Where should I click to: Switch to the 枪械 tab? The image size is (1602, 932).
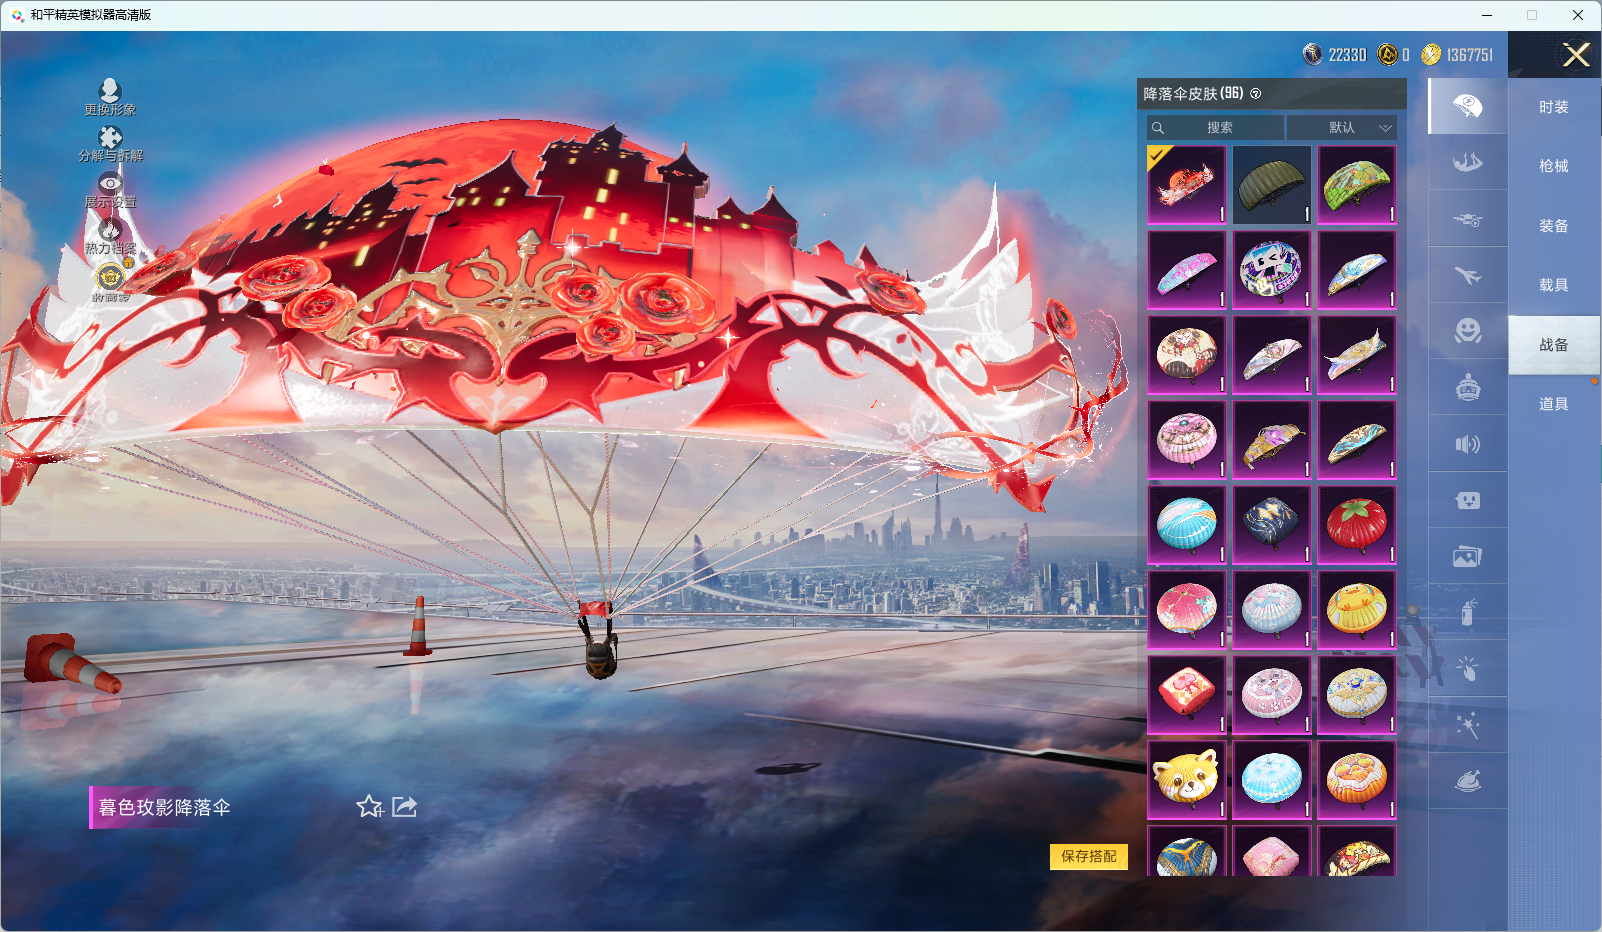point(1553,166)
